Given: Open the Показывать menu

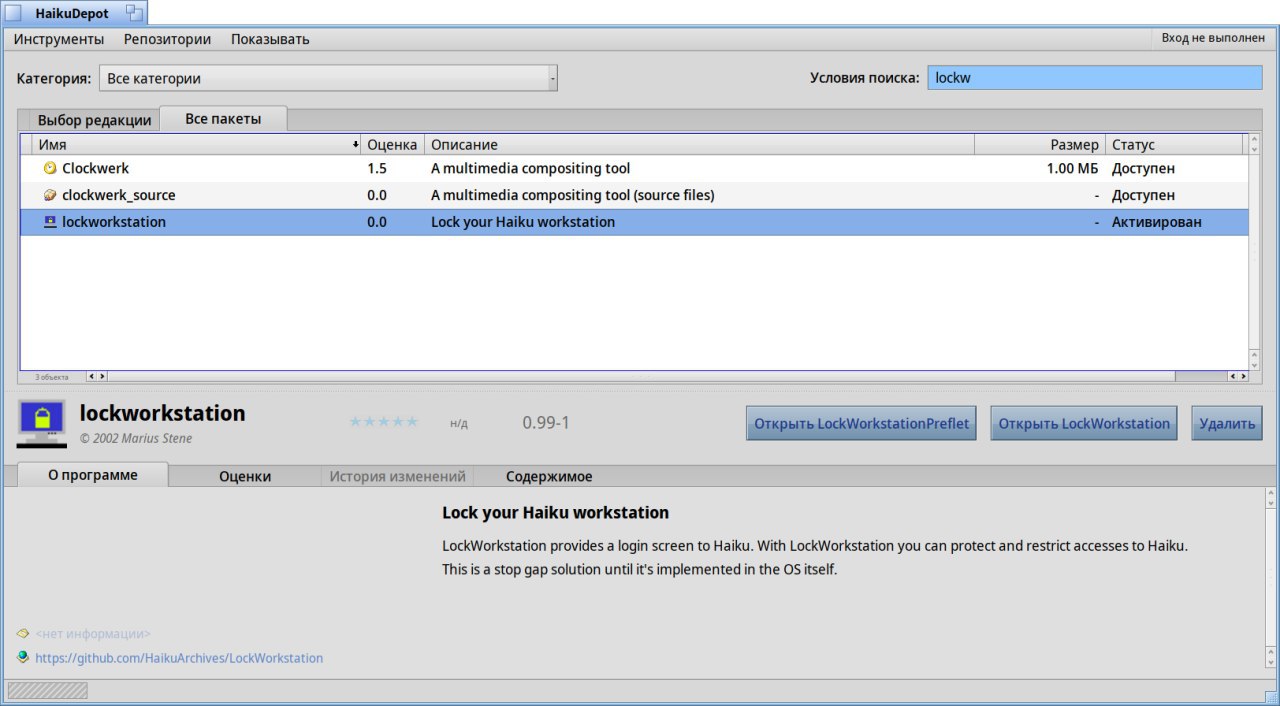Looking at the screenshot, I should point(270,39).
